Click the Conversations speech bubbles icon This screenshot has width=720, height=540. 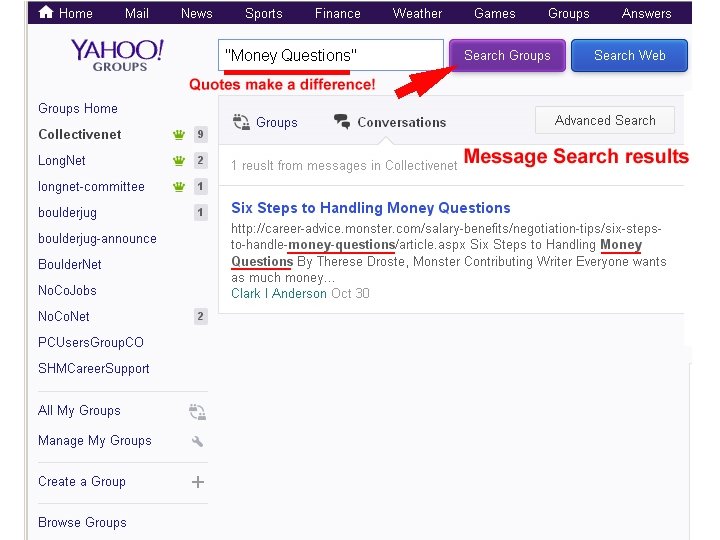coord(342,122)
